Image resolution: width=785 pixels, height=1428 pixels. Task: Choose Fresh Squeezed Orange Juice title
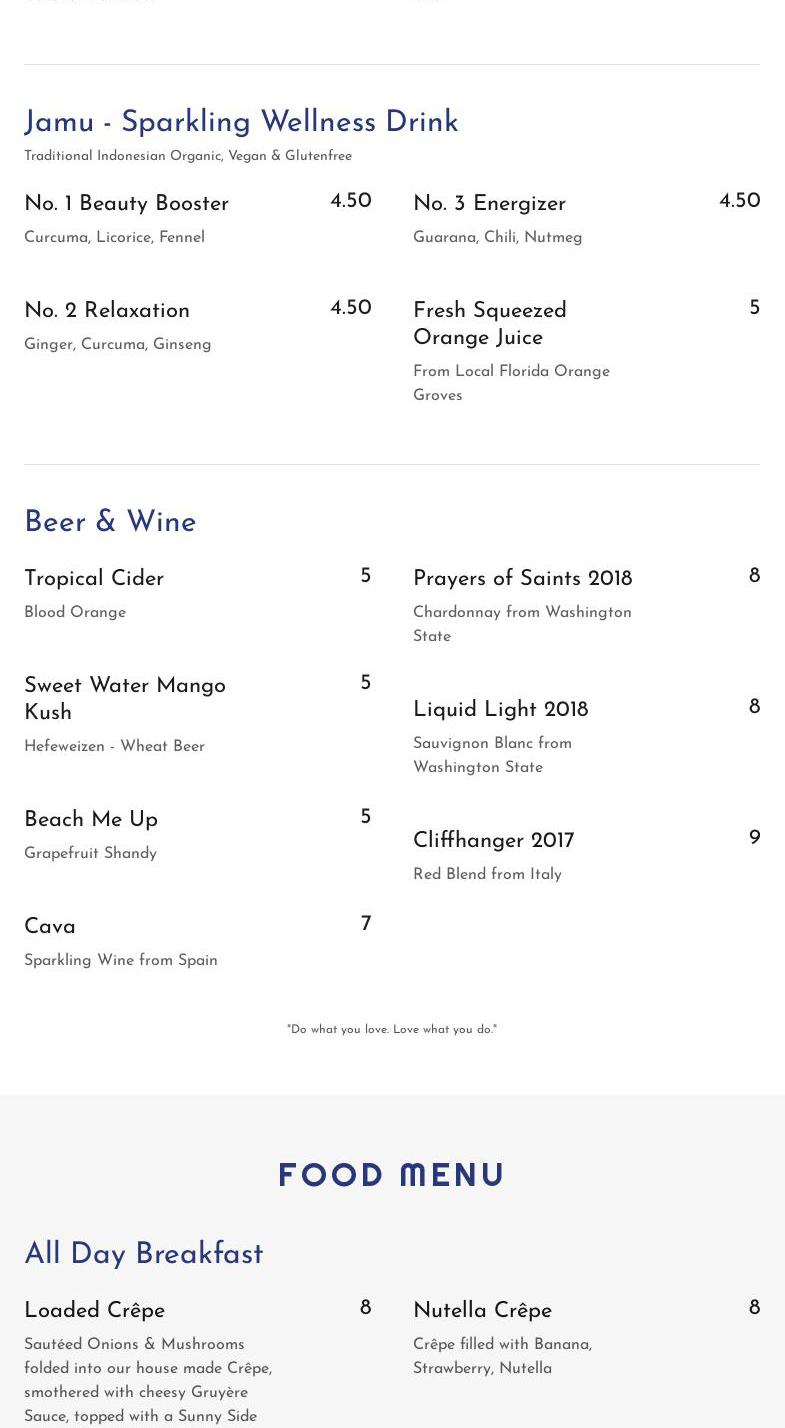490,324
